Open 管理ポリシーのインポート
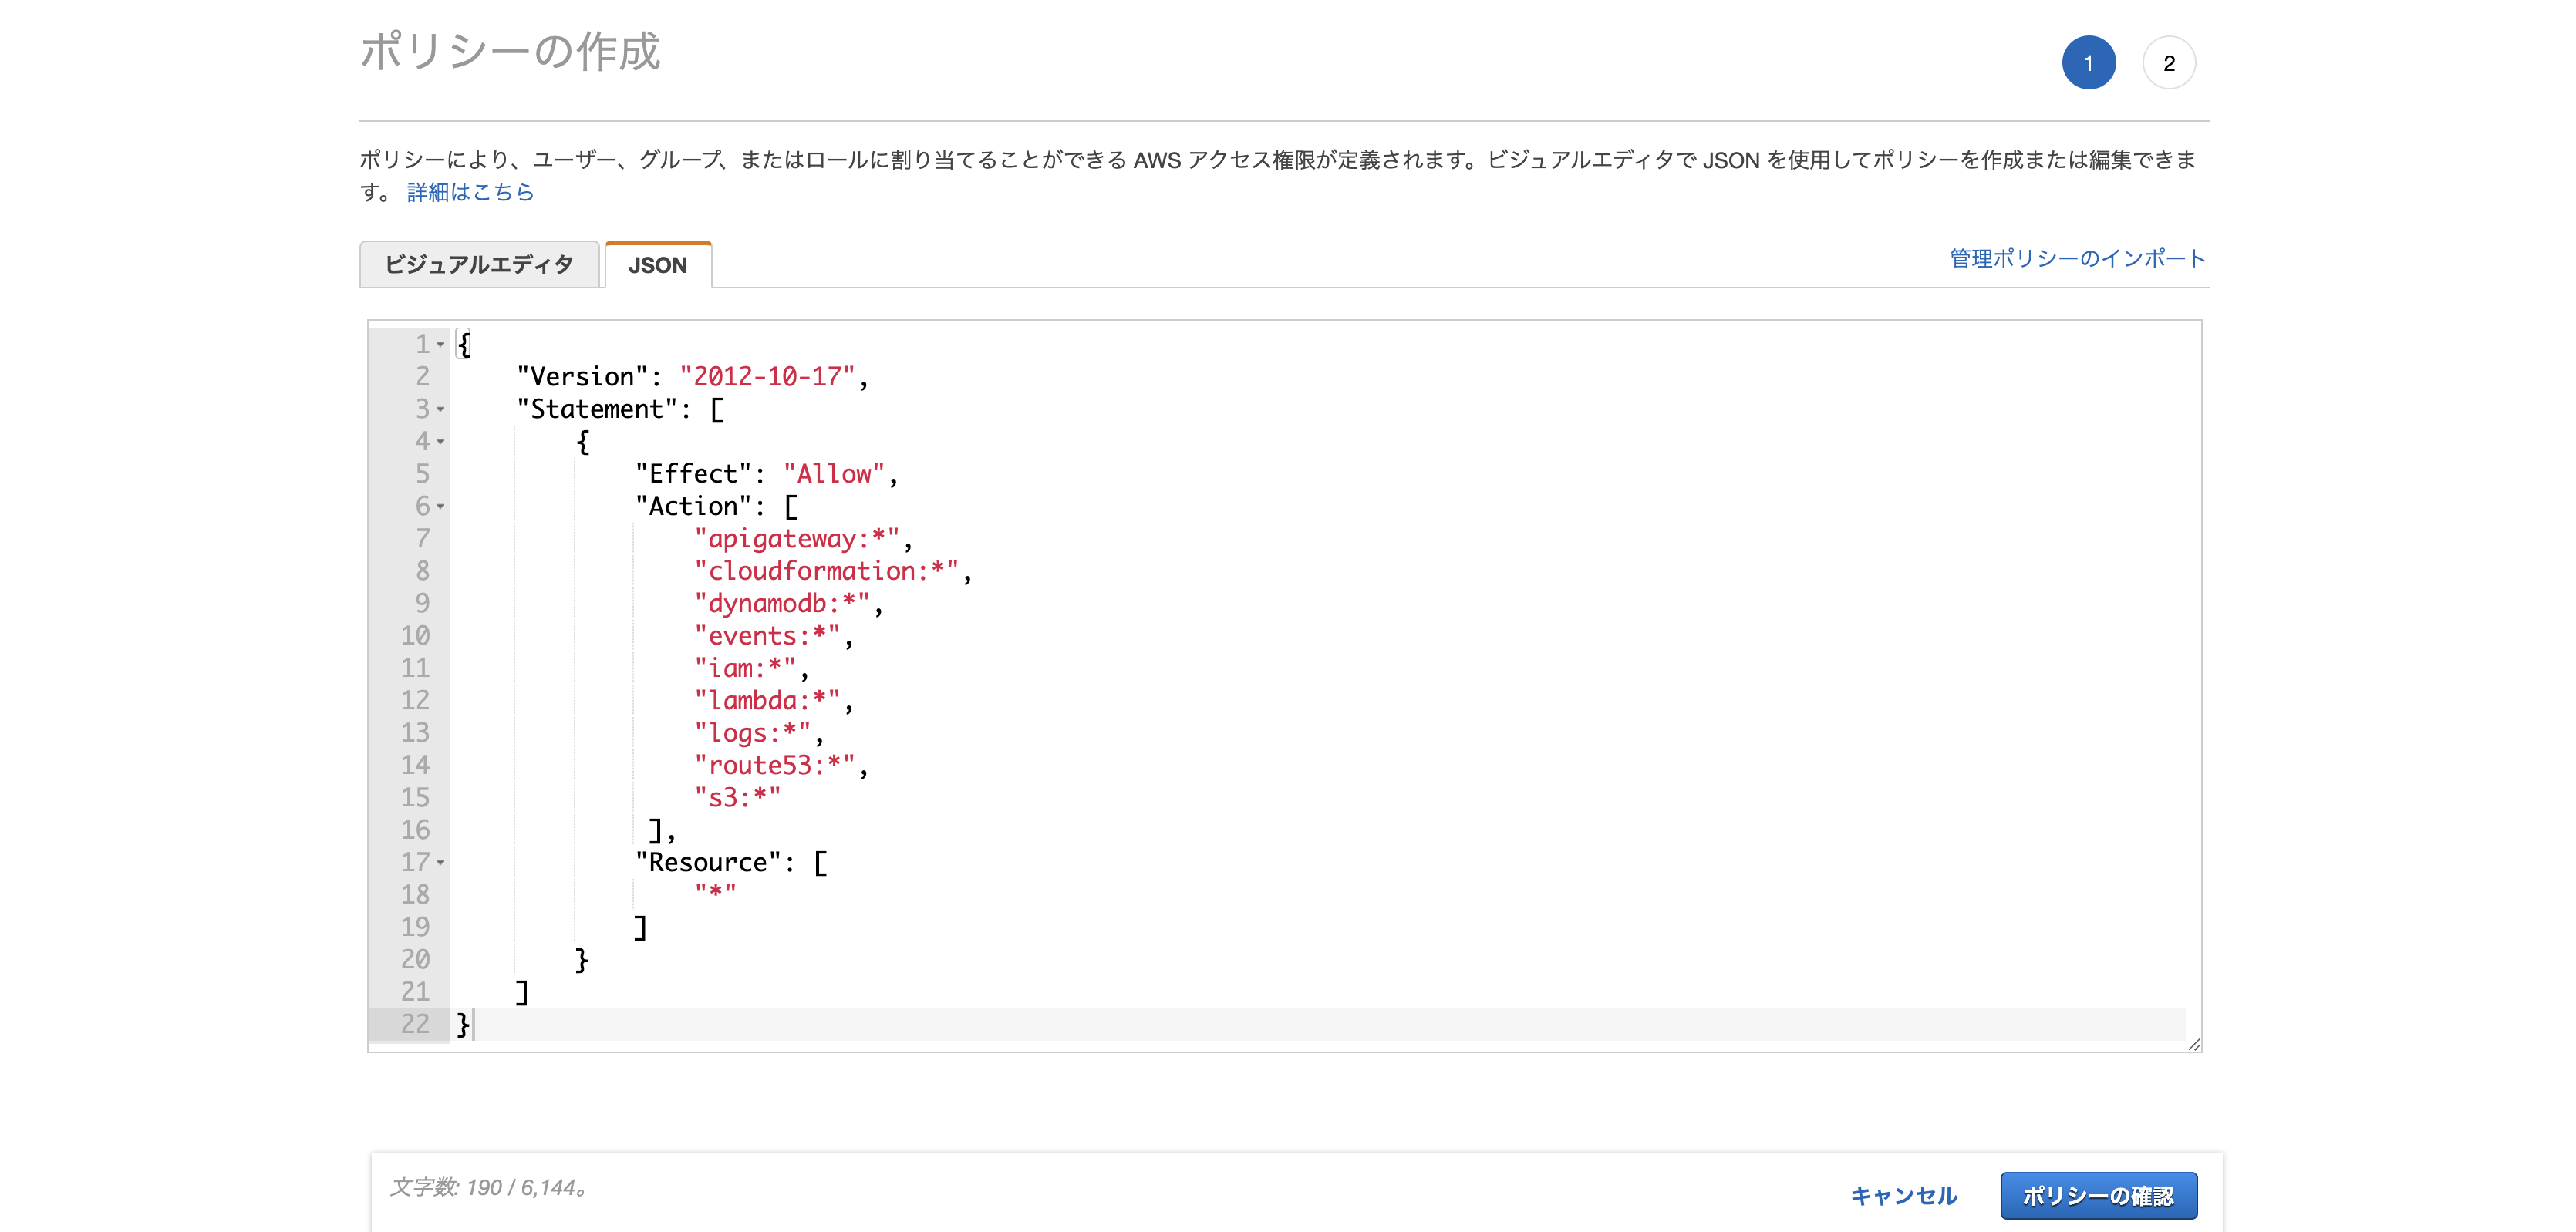2576x1232 pixels. [2073, 258]
